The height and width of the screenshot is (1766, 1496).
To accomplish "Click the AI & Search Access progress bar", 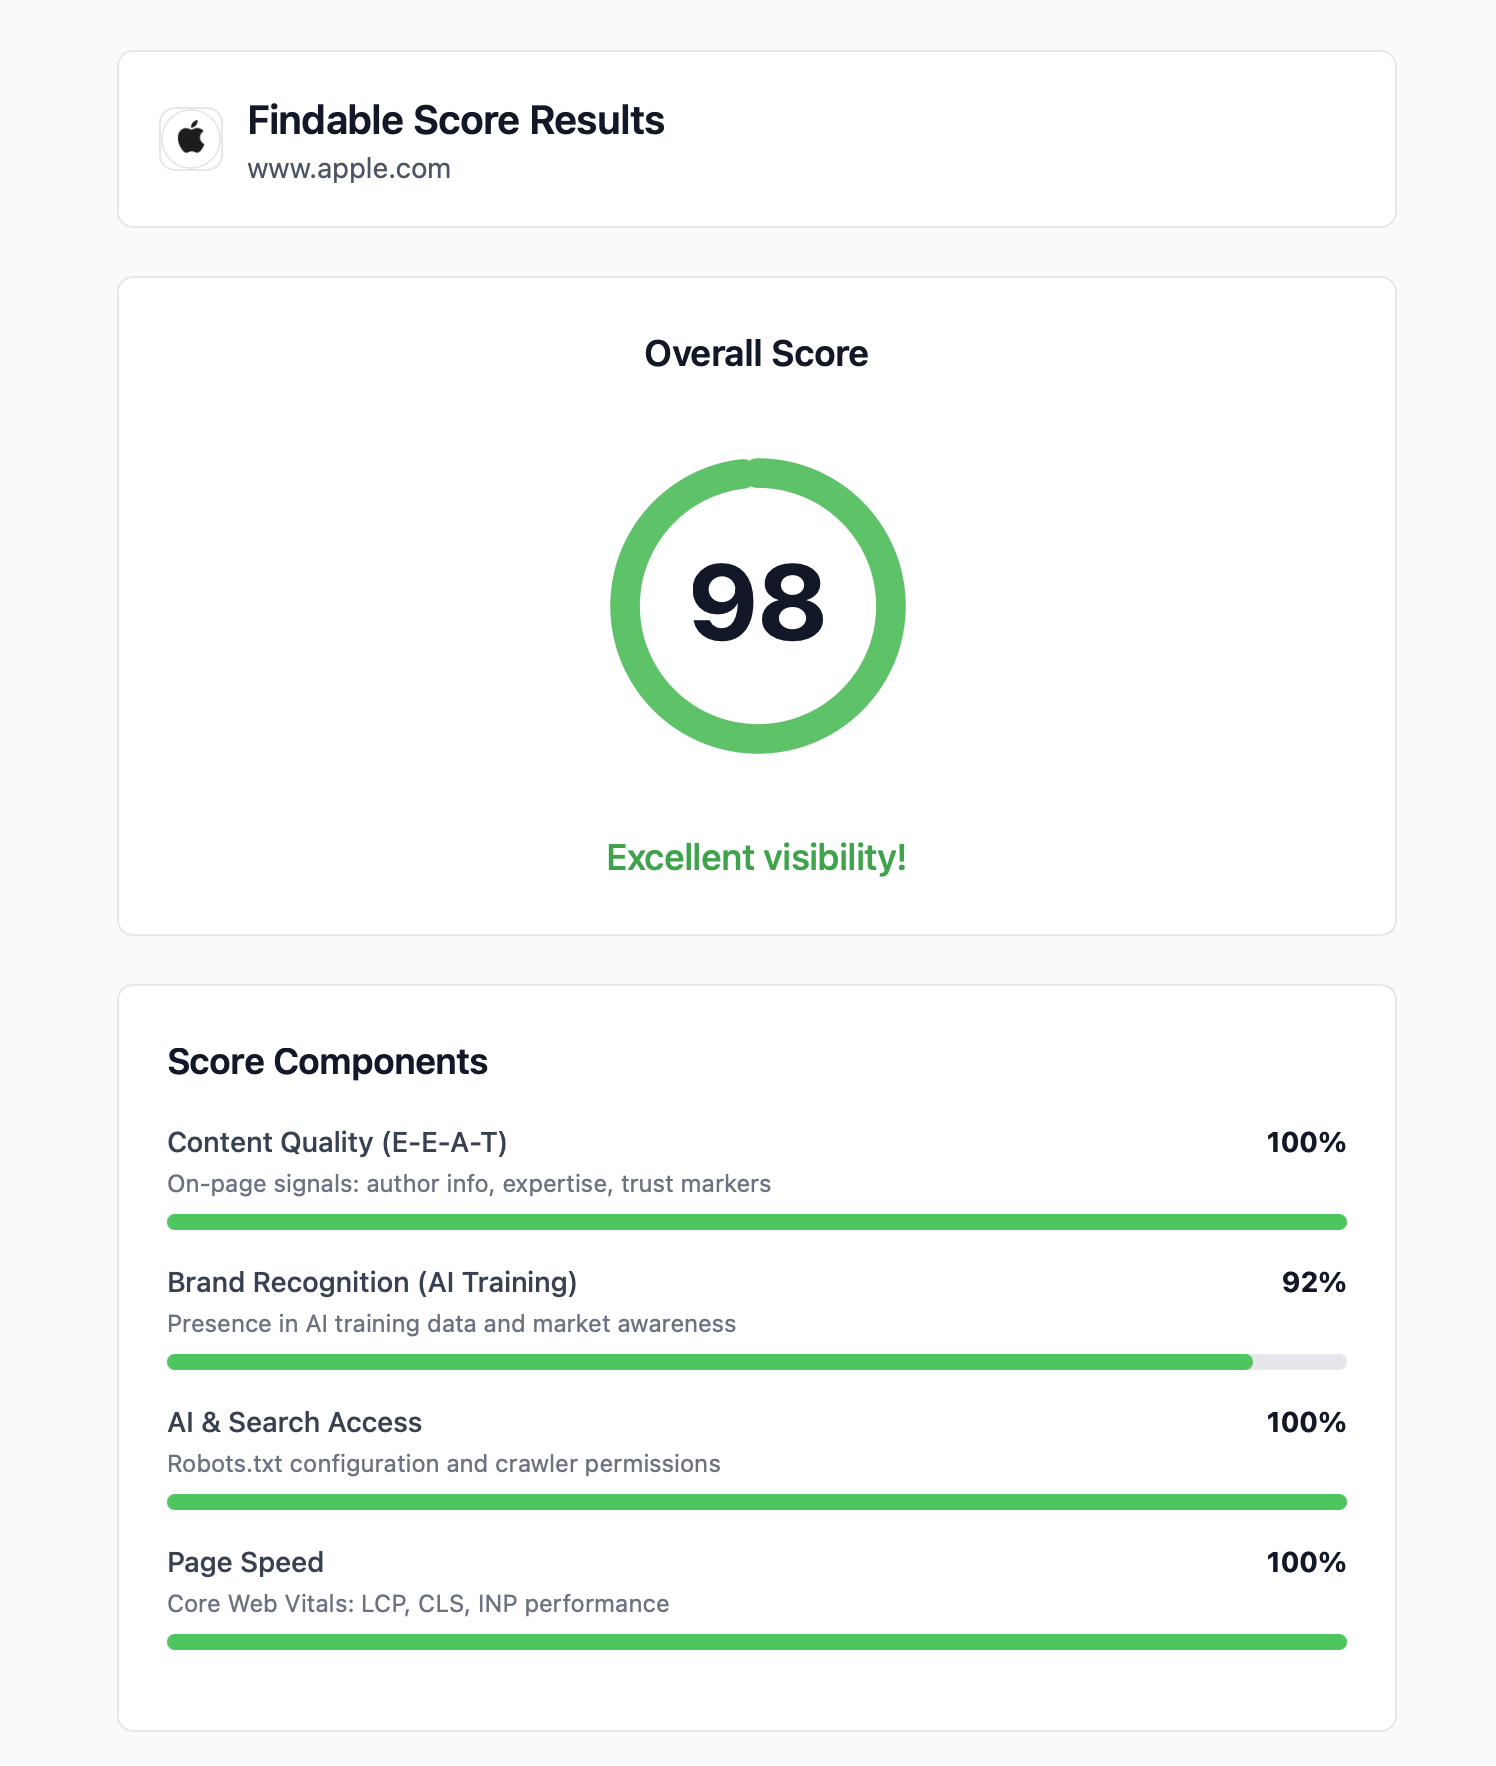I will tap(756, 1502).
